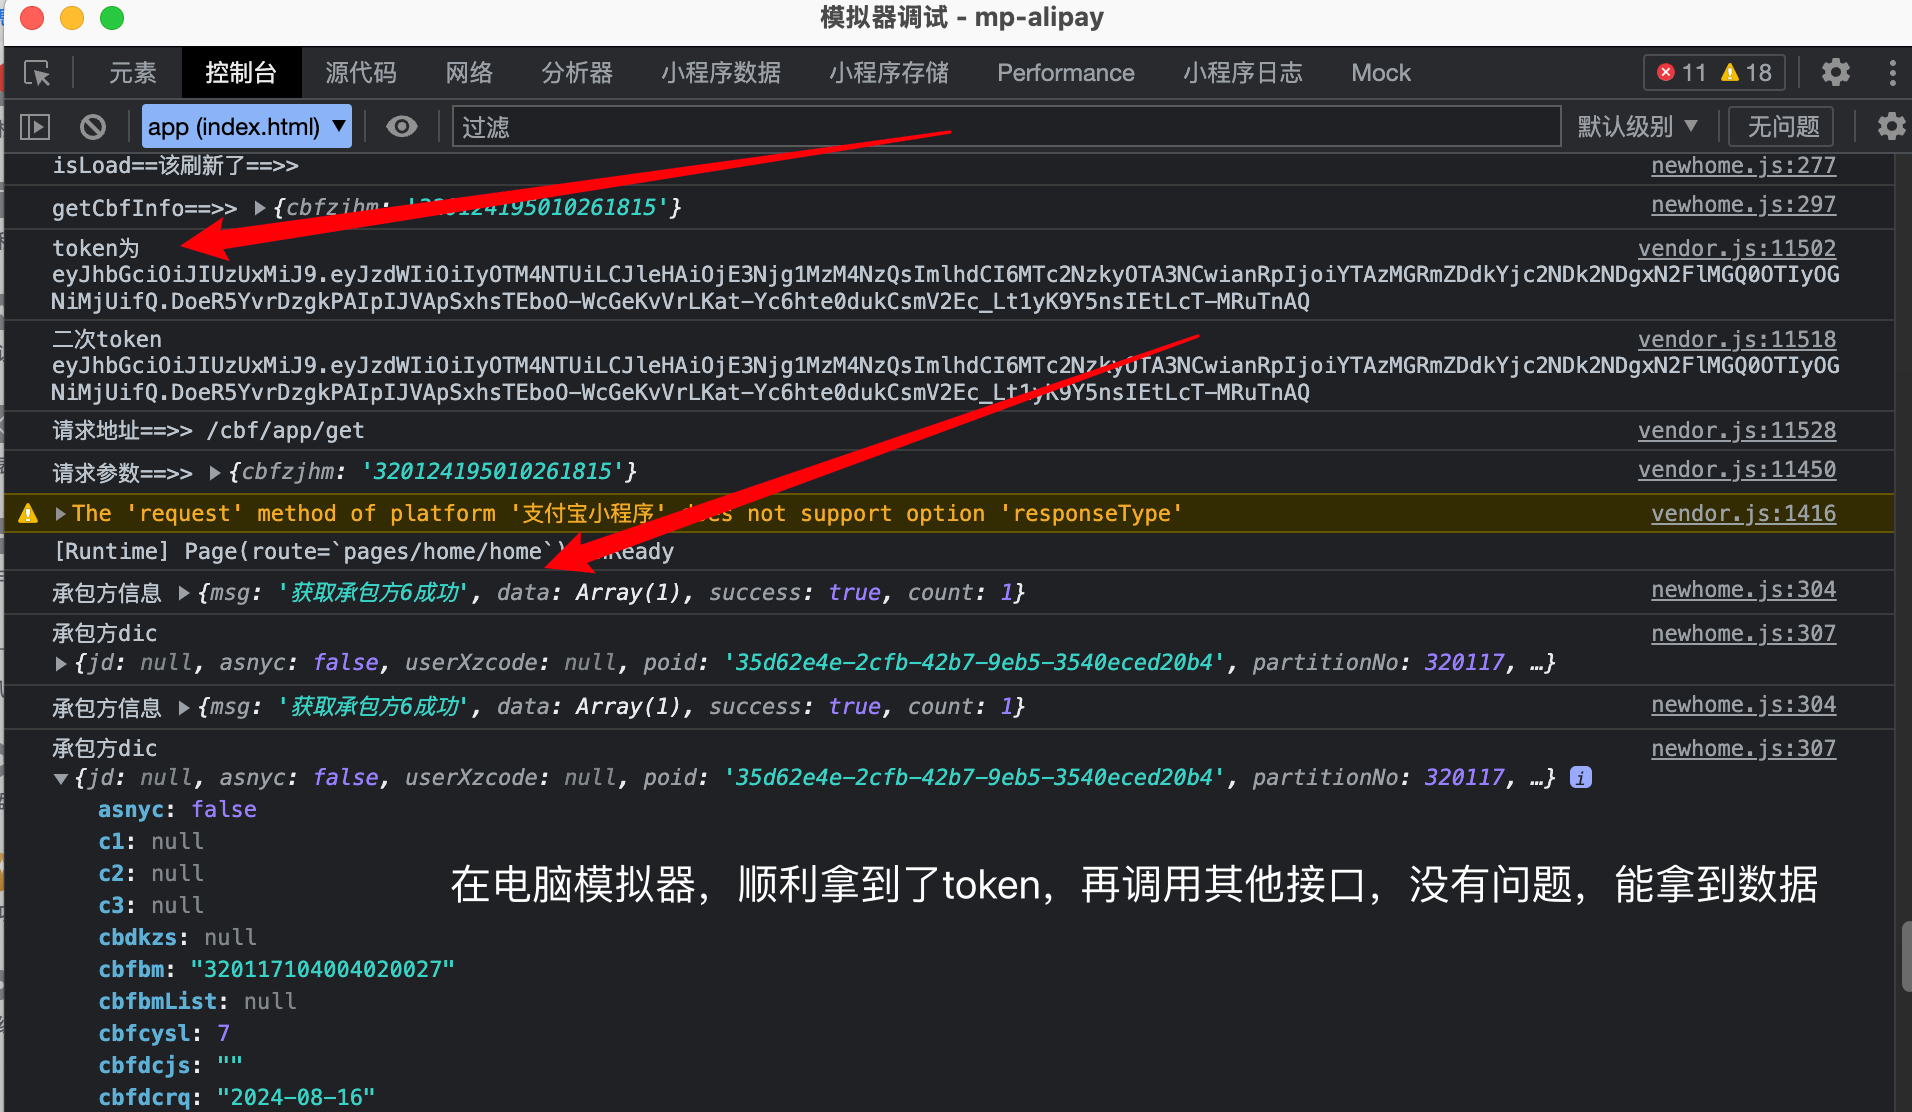Screen dimensions: 1912x1112
Task: Click the three-dot more options menu
Action: [x=1891, y=73]
